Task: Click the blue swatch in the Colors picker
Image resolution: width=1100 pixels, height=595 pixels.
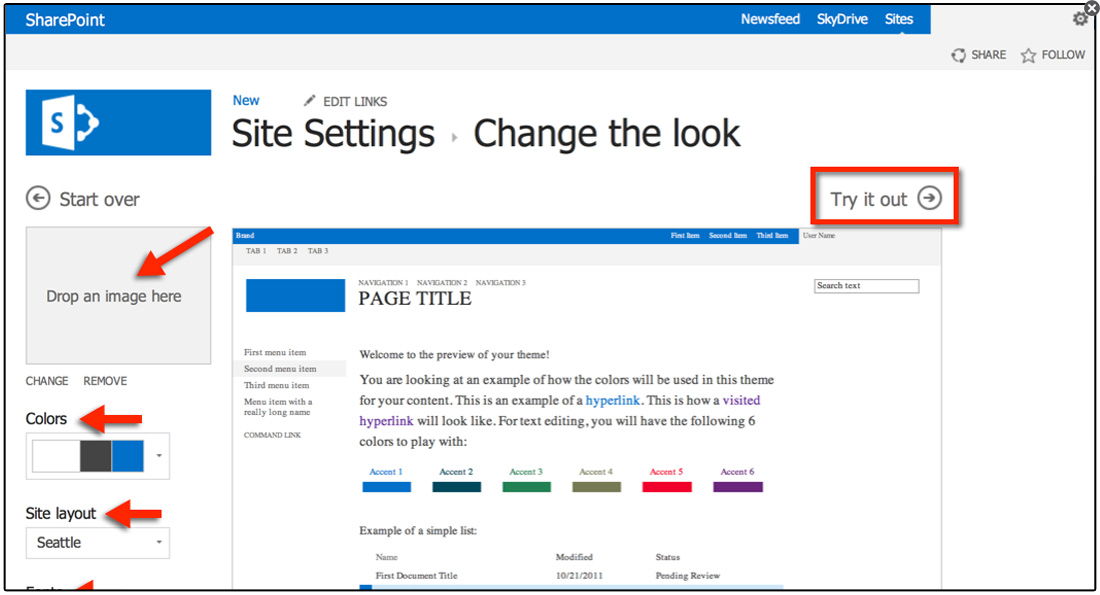Action: (128, 456)
